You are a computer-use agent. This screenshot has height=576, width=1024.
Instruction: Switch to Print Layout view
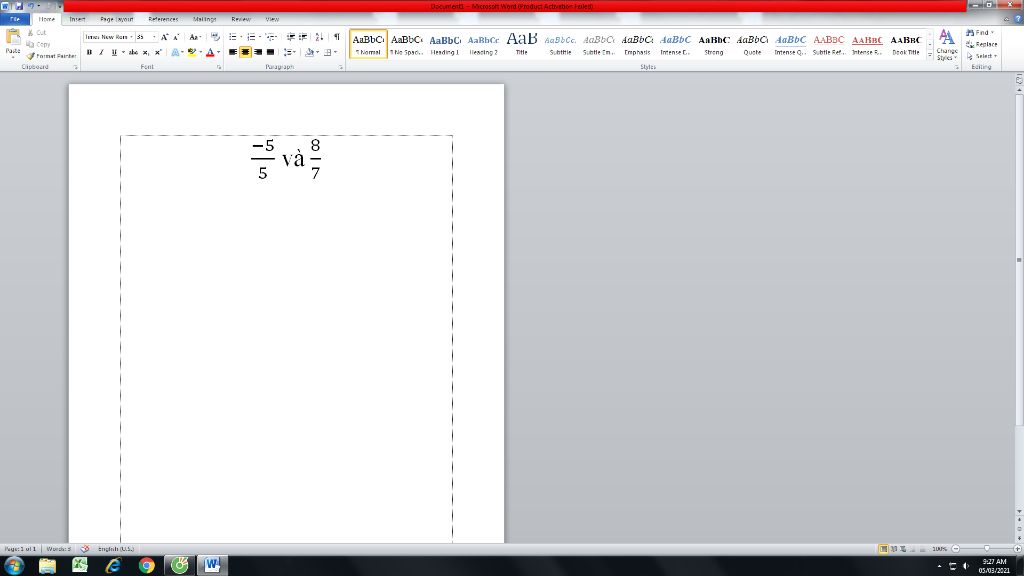coord(883,549)
